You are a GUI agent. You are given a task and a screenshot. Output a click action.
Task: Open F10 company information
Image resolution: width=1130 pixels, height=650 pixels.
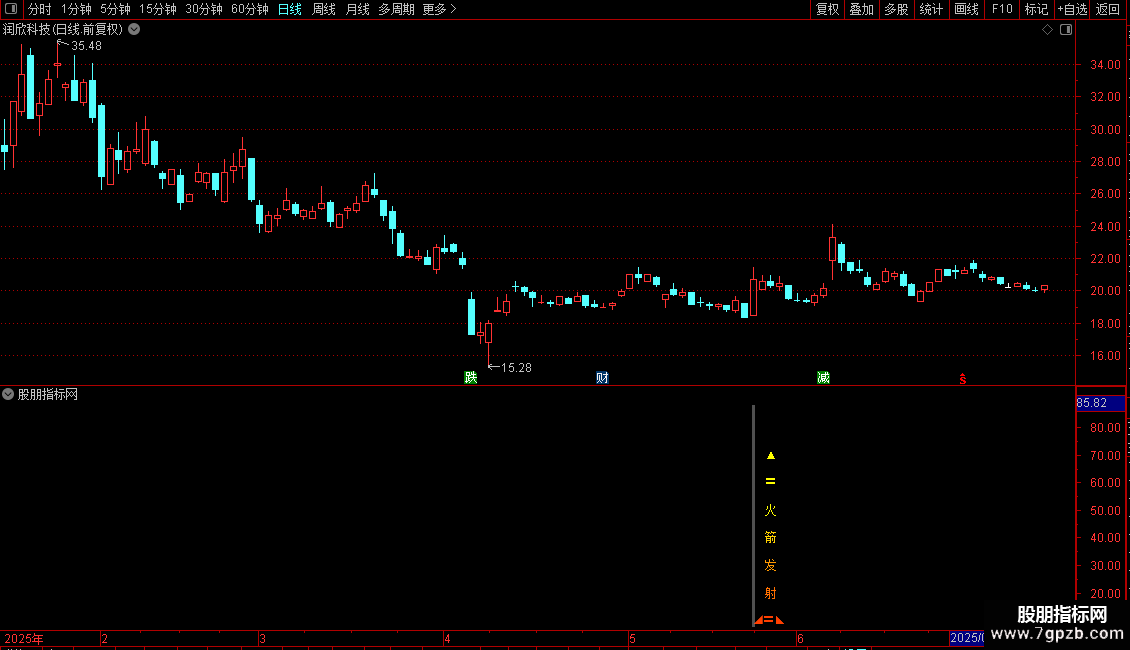1002,9
